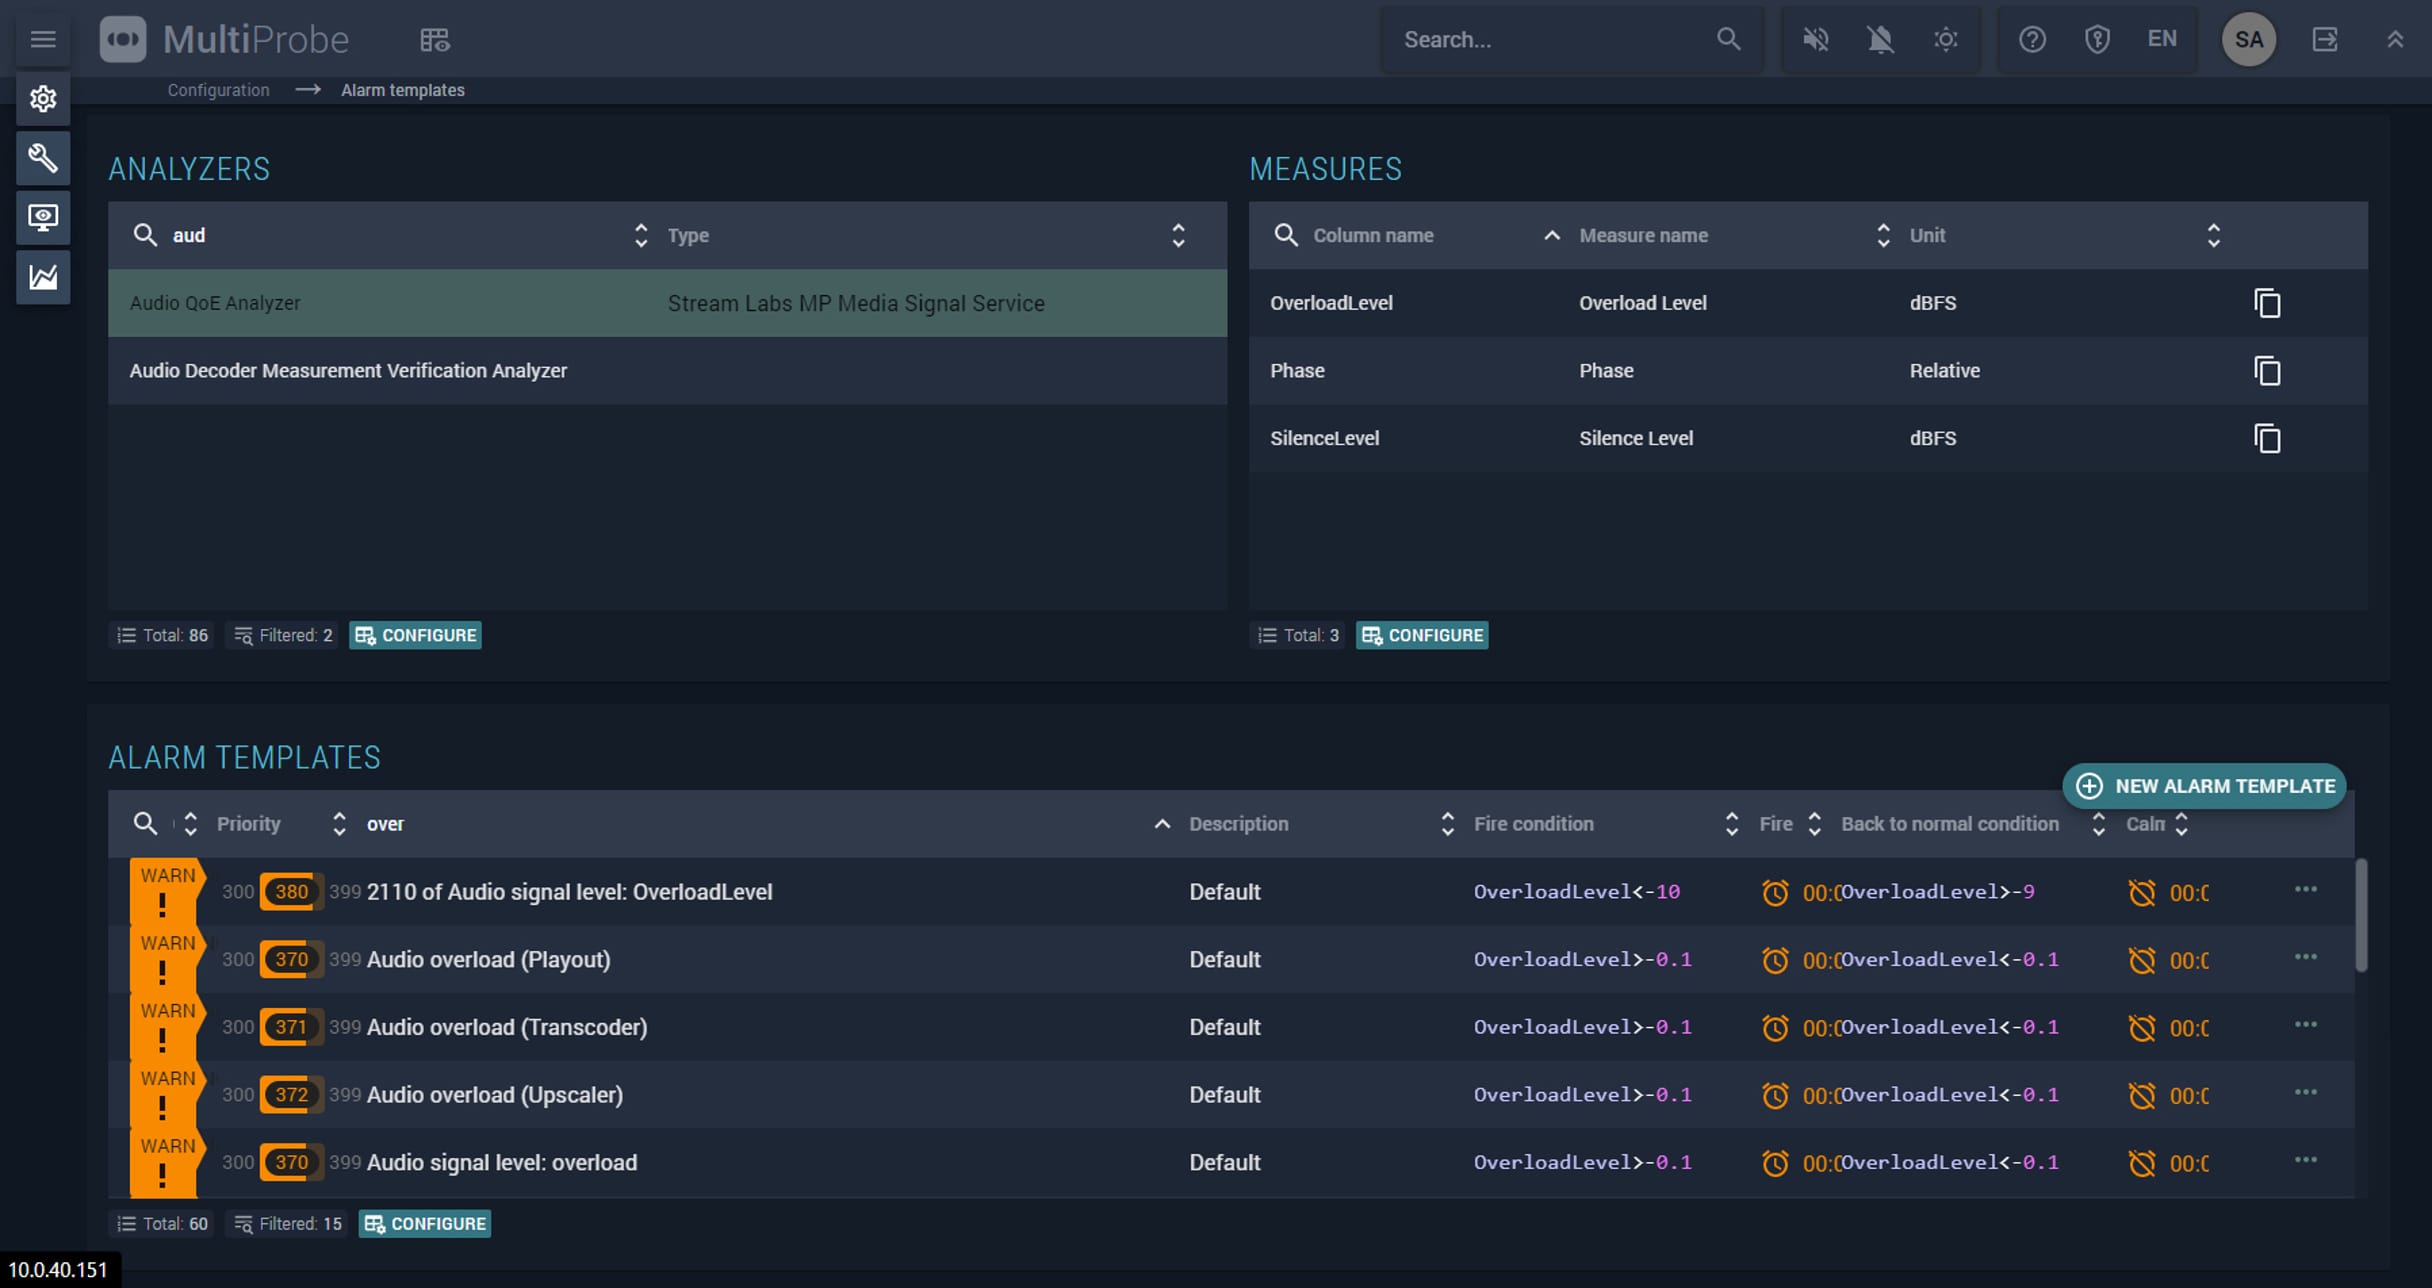Image resolution: width=2432 pixels, height=1288 pixels.
Task: Click OverloadLevel>-9 back to normal condition
Action: [x=1937, y=892]
